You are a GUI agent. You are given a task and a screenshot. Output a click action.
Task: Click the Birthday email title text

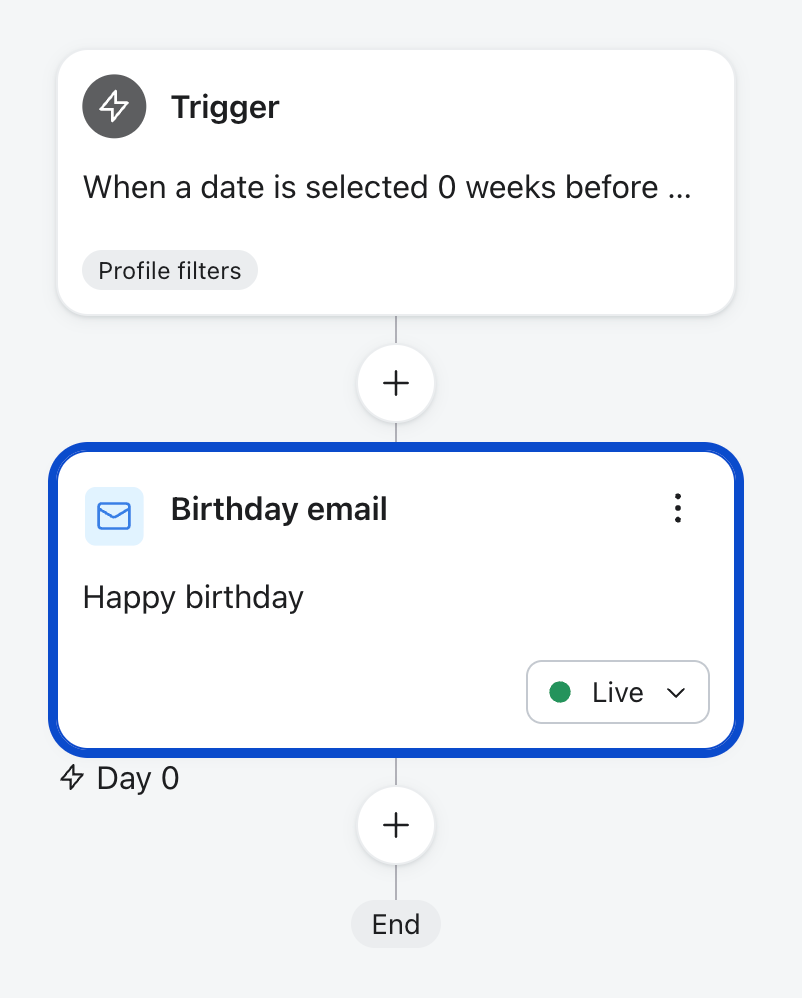(279, 509)
